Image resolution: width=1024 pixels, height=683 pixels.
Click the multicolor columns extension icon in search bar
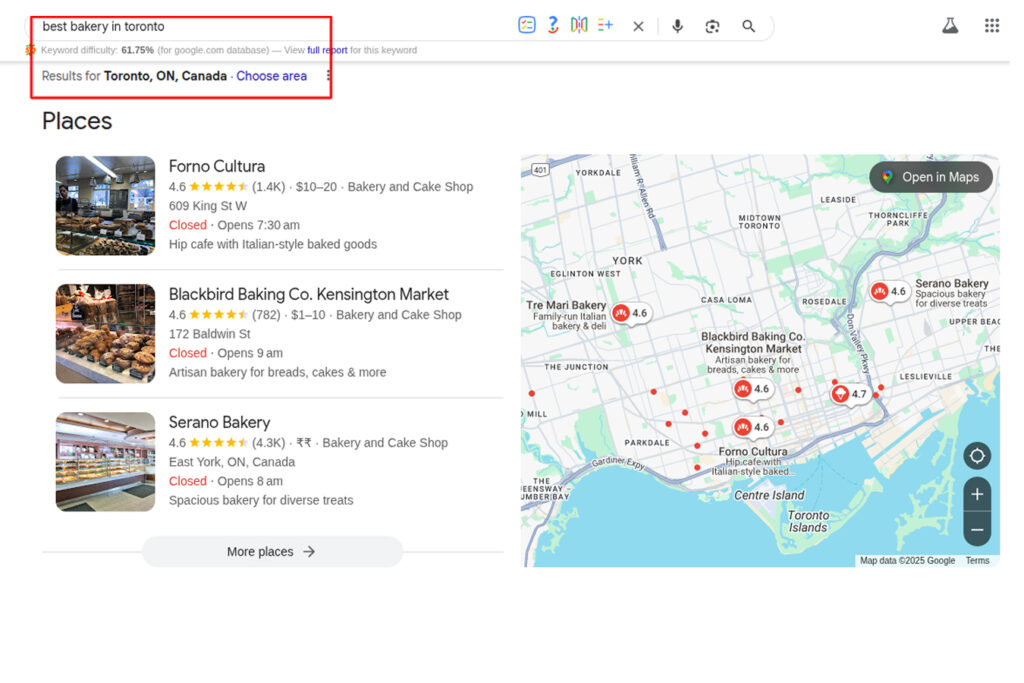coord(579,25)
